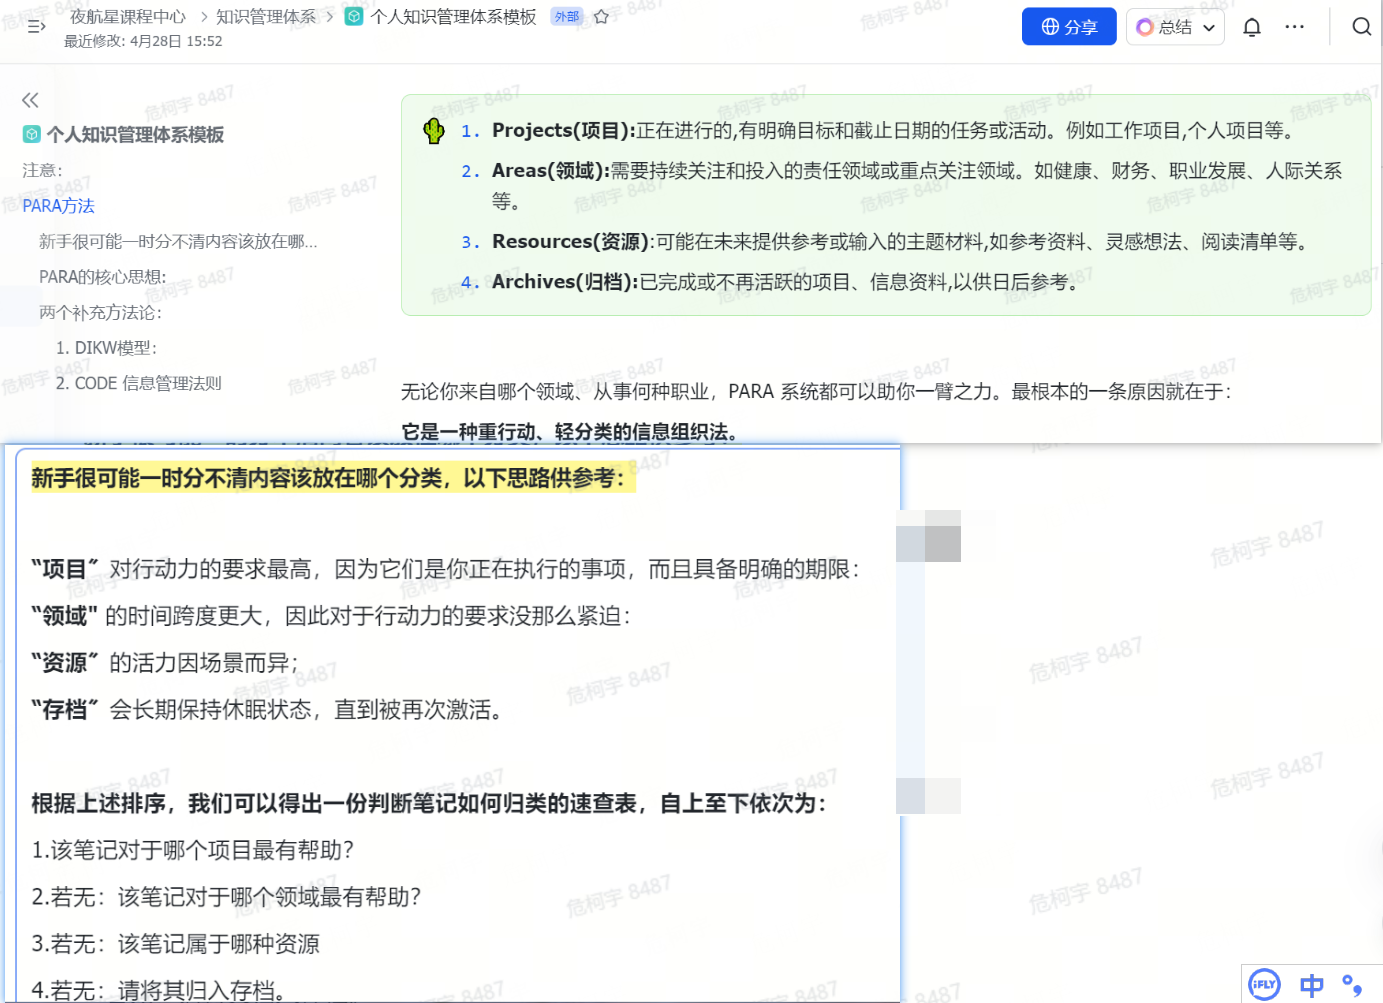Screen dimensions: 1383x1003
Task: Click the 分享 share button
Action: click(1068, 27)
